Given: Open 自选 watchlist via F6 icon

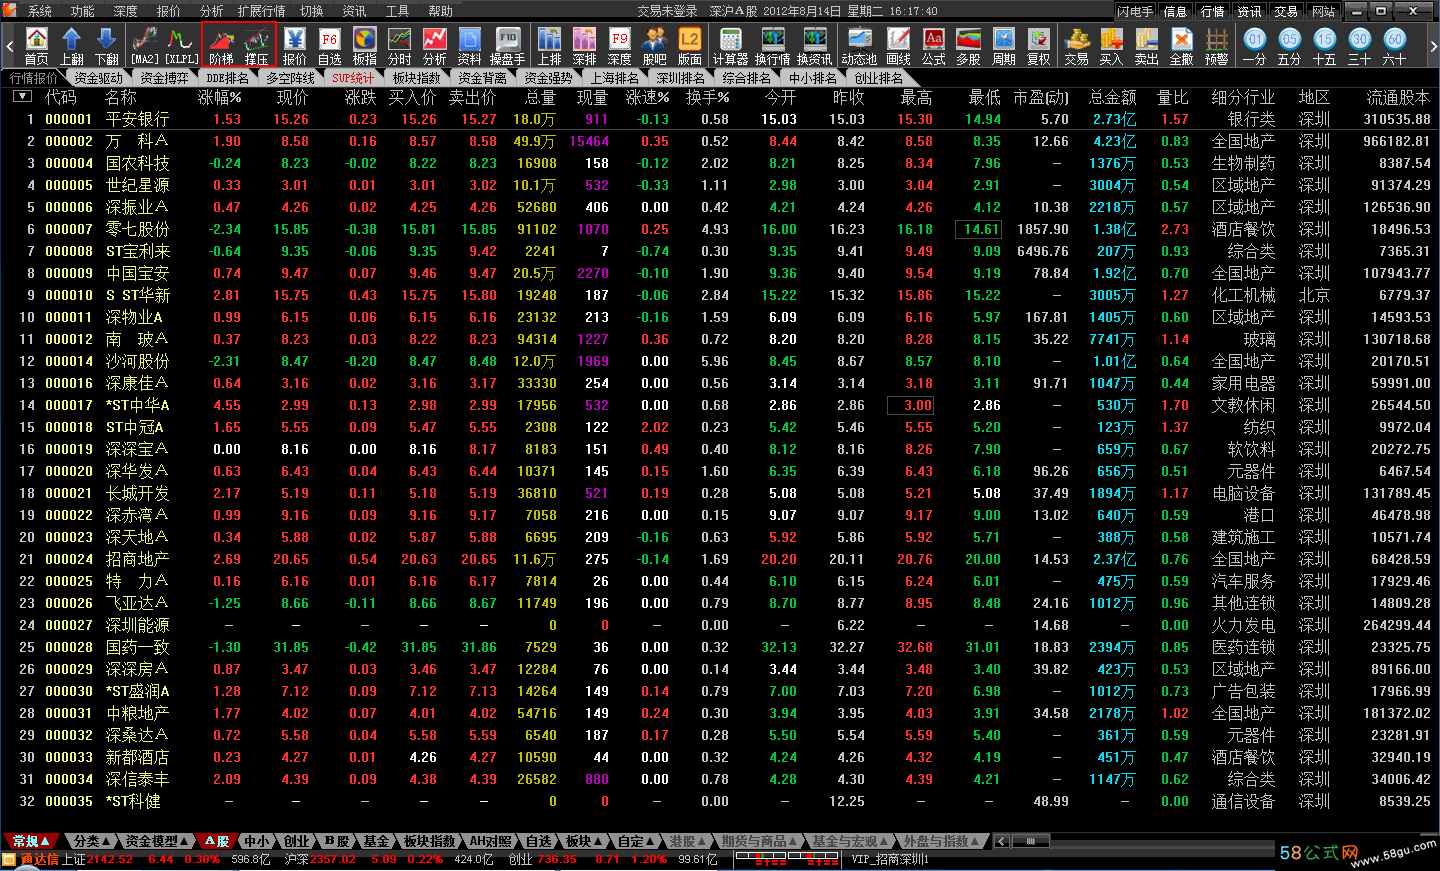Looking at the screenshot, I should click(330, 46).
